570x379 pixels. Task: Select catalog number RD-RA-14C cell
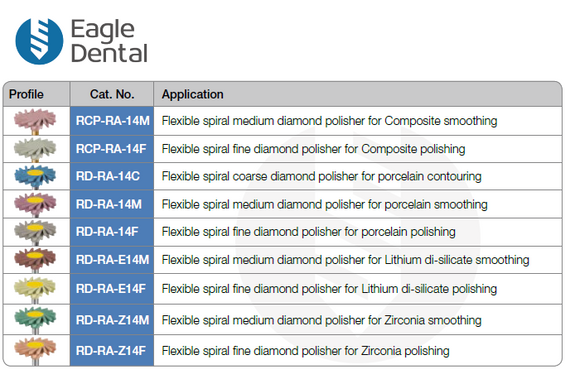(112, 177)
